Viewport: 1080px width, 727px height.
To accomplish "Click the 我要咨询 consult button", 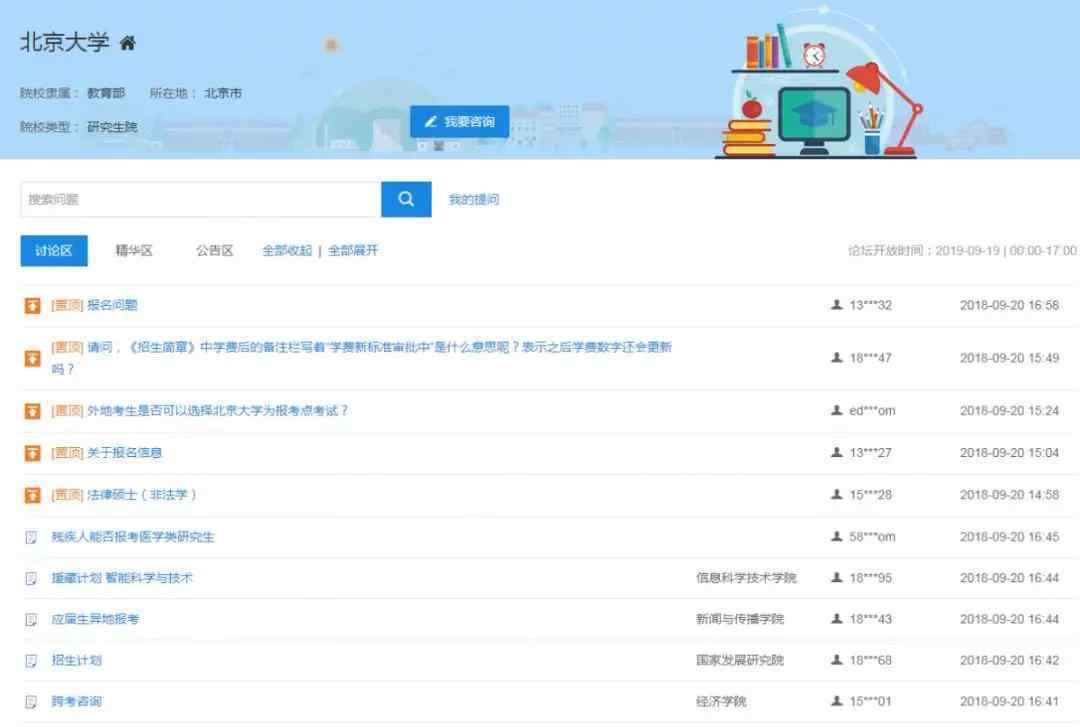I will pos(459,122).
